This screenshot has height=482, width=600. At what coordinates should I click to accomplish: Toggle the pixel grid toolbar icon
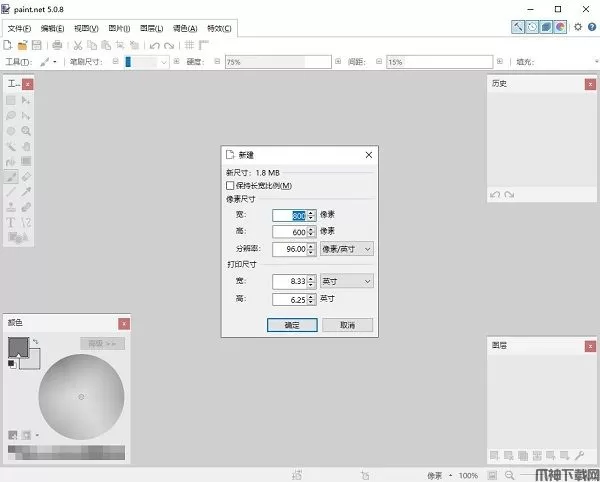(189, 45)
